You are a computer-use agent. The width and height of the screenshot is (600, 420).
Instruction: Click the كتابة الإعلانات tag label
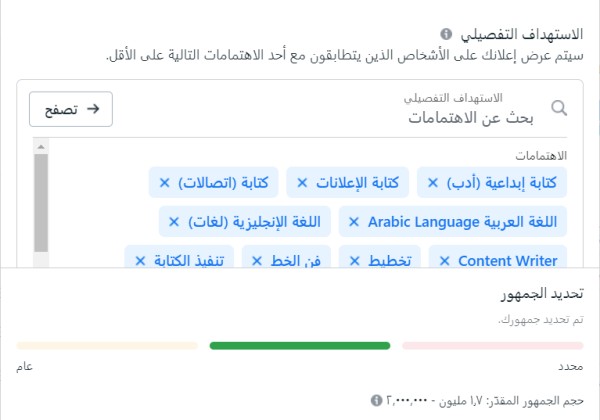(x=357, y=183)
